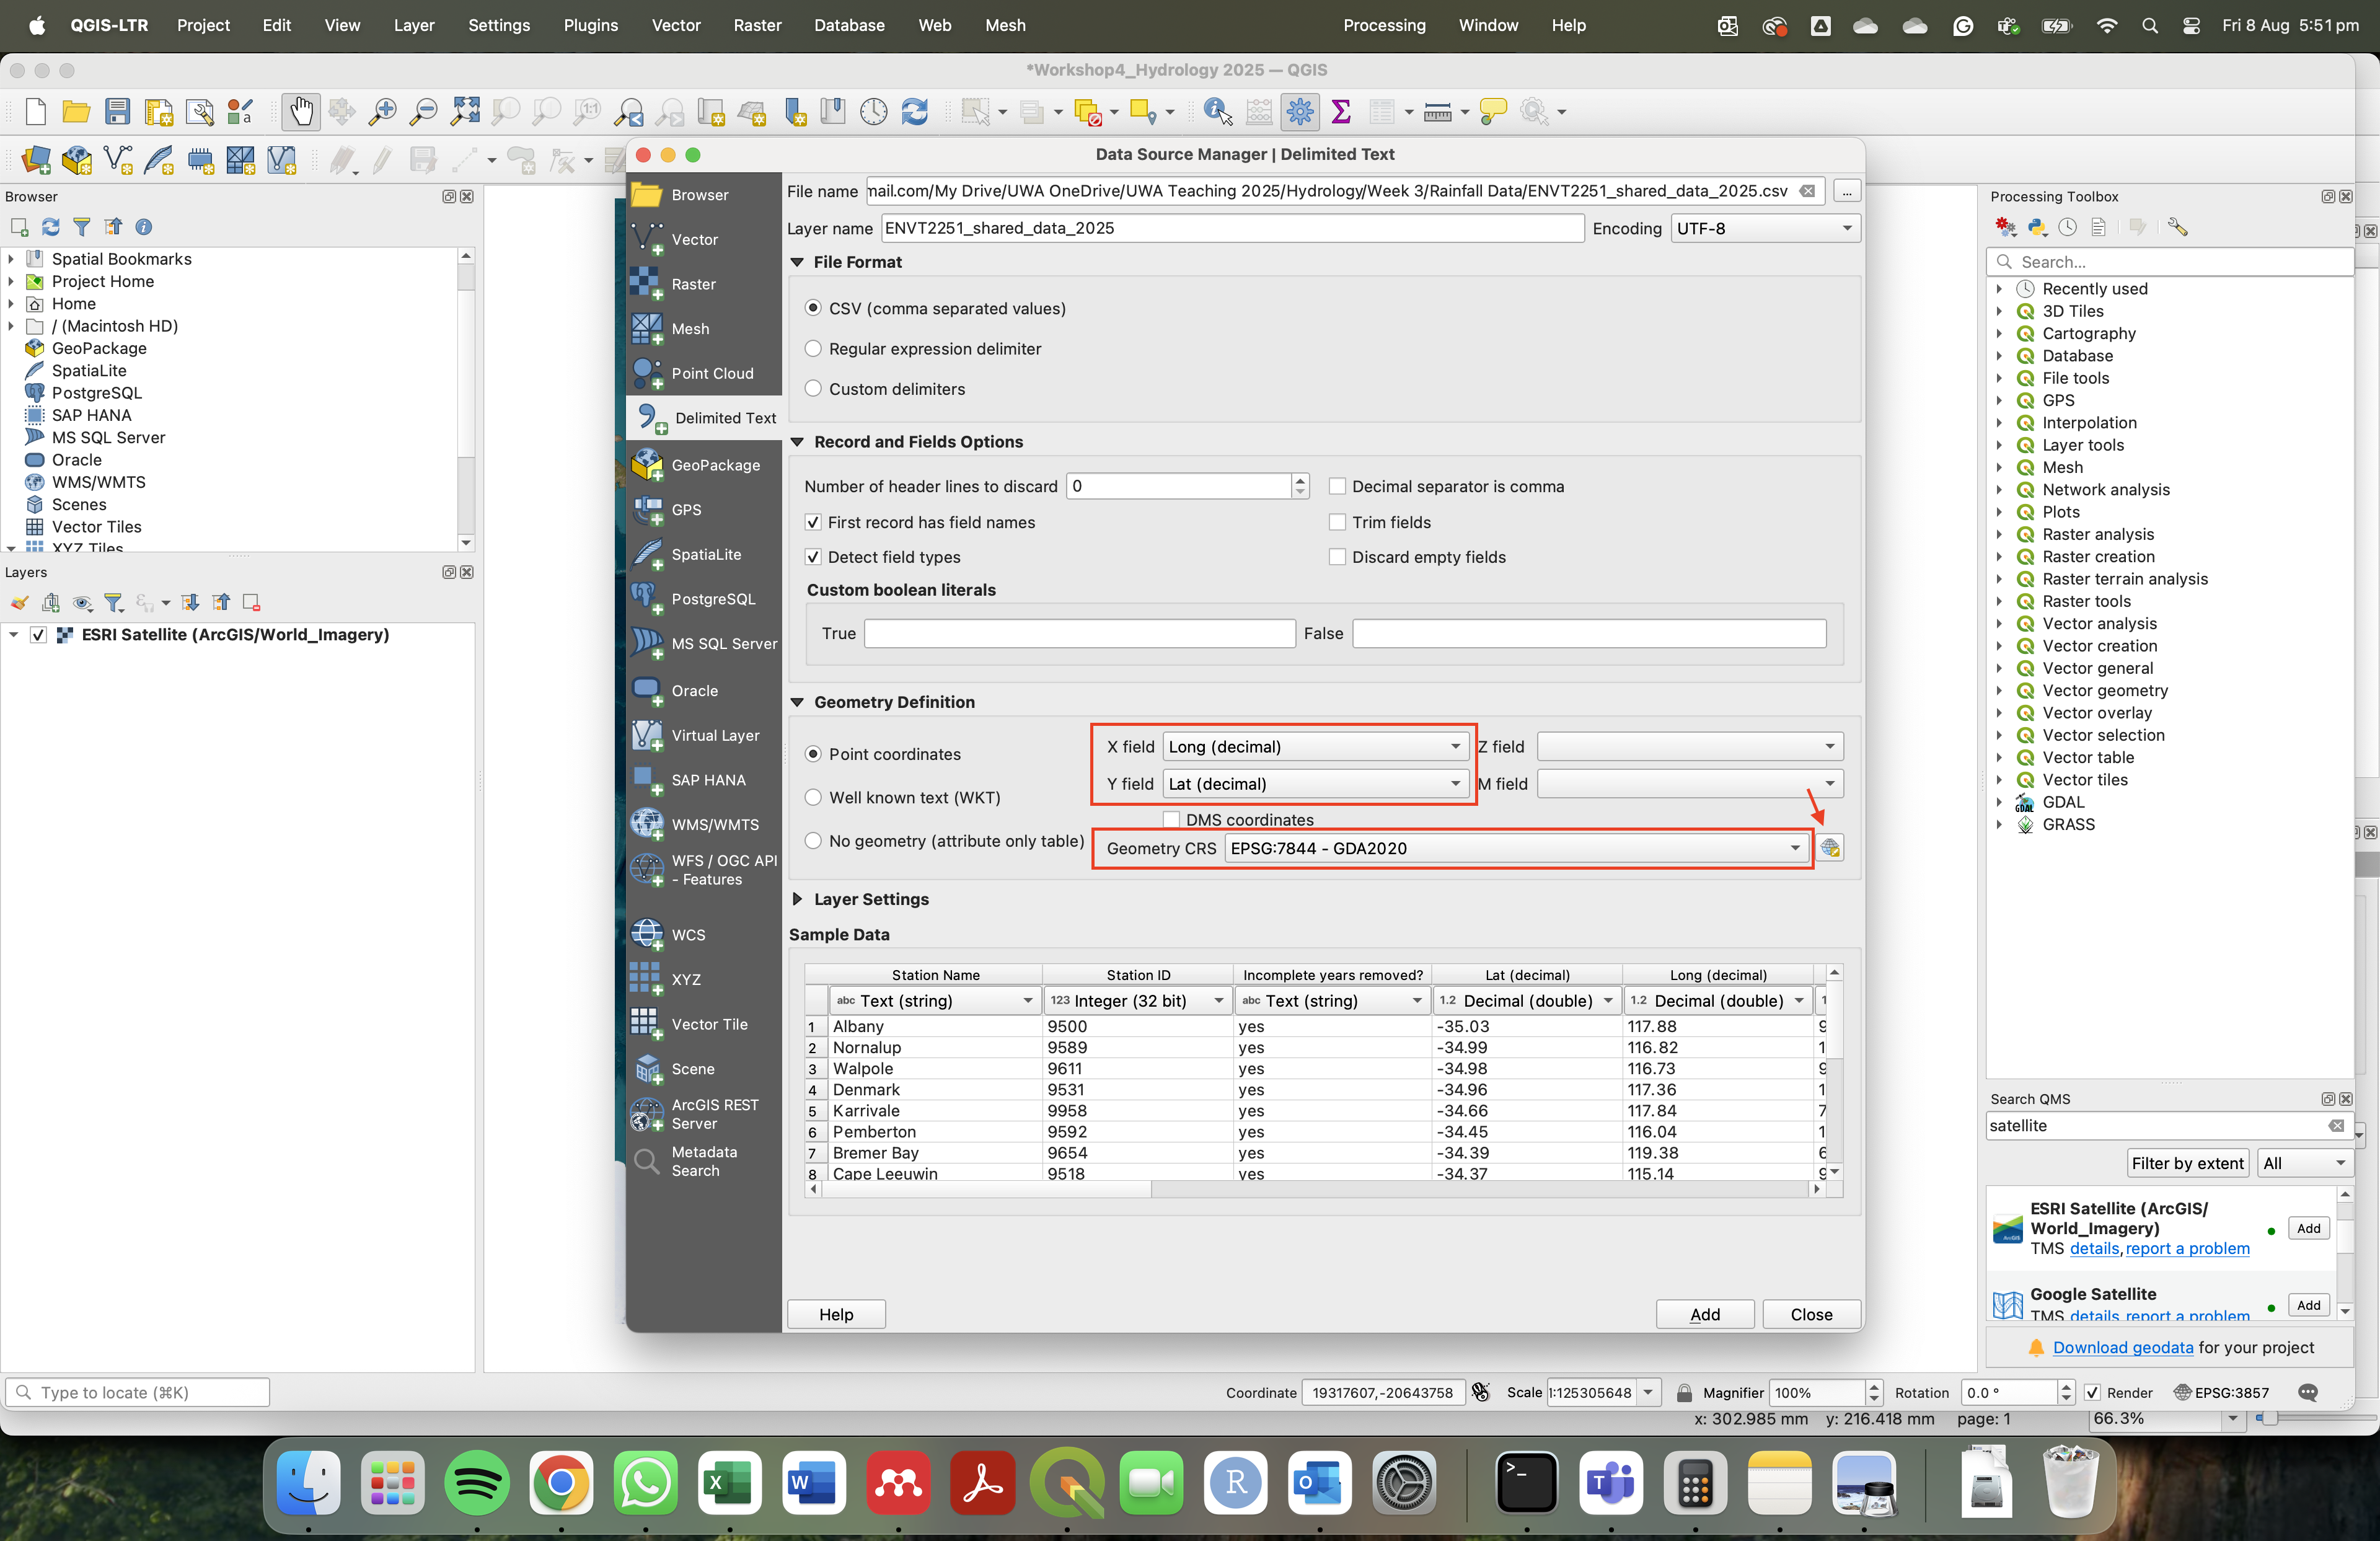Click the Save Project floppy icon
Screen dimensions: 2380x1541
click(117, 112)
